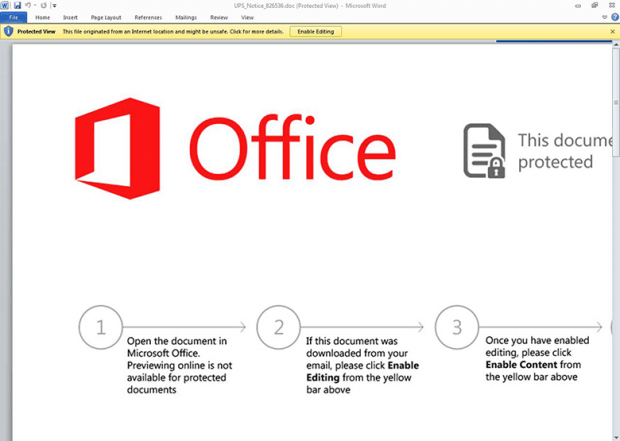Click the document title UPS_Notice_826536.doc
Image resolution: width=620 pixels, height=441 pixels.
click(x=263, y=6)
